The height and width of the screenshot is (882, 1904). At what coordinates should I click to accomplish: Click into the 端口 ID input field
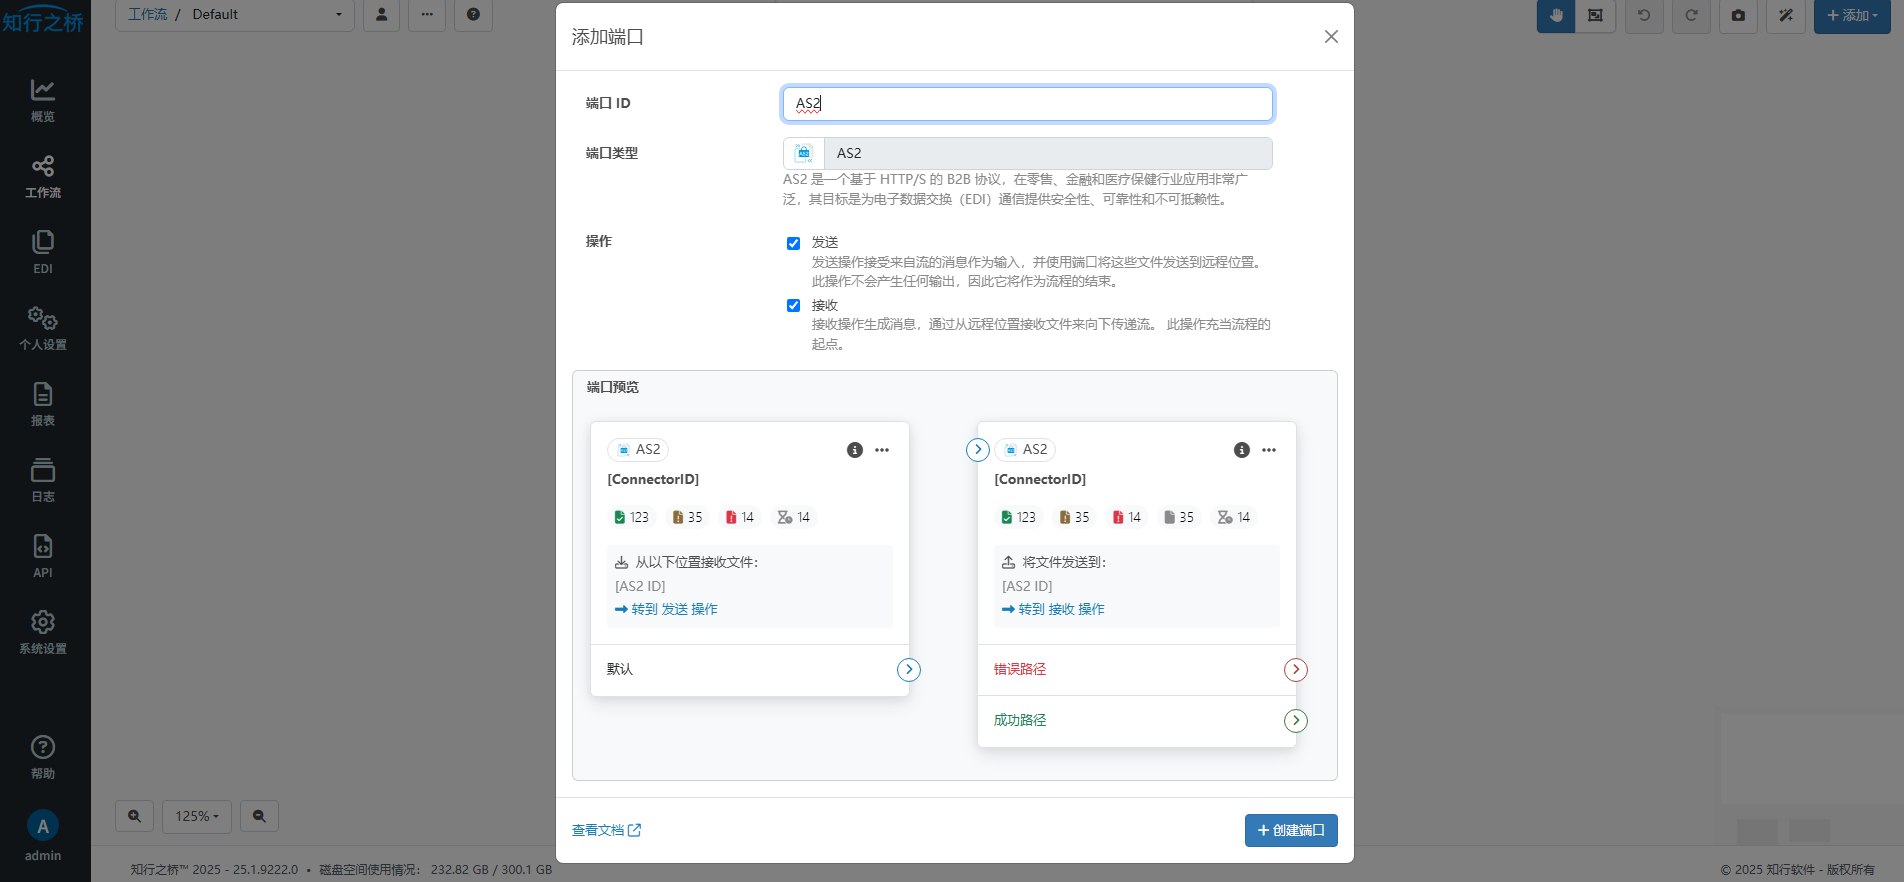coord(1027,104)
